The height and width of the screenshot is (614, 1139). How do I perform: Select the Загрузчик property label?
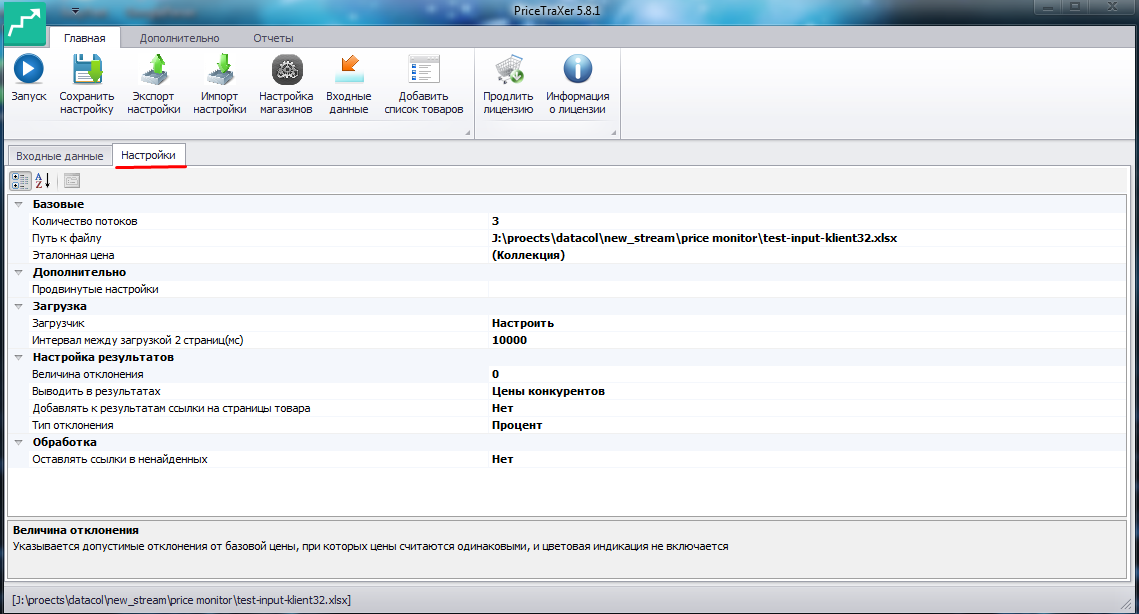[58, 323]
